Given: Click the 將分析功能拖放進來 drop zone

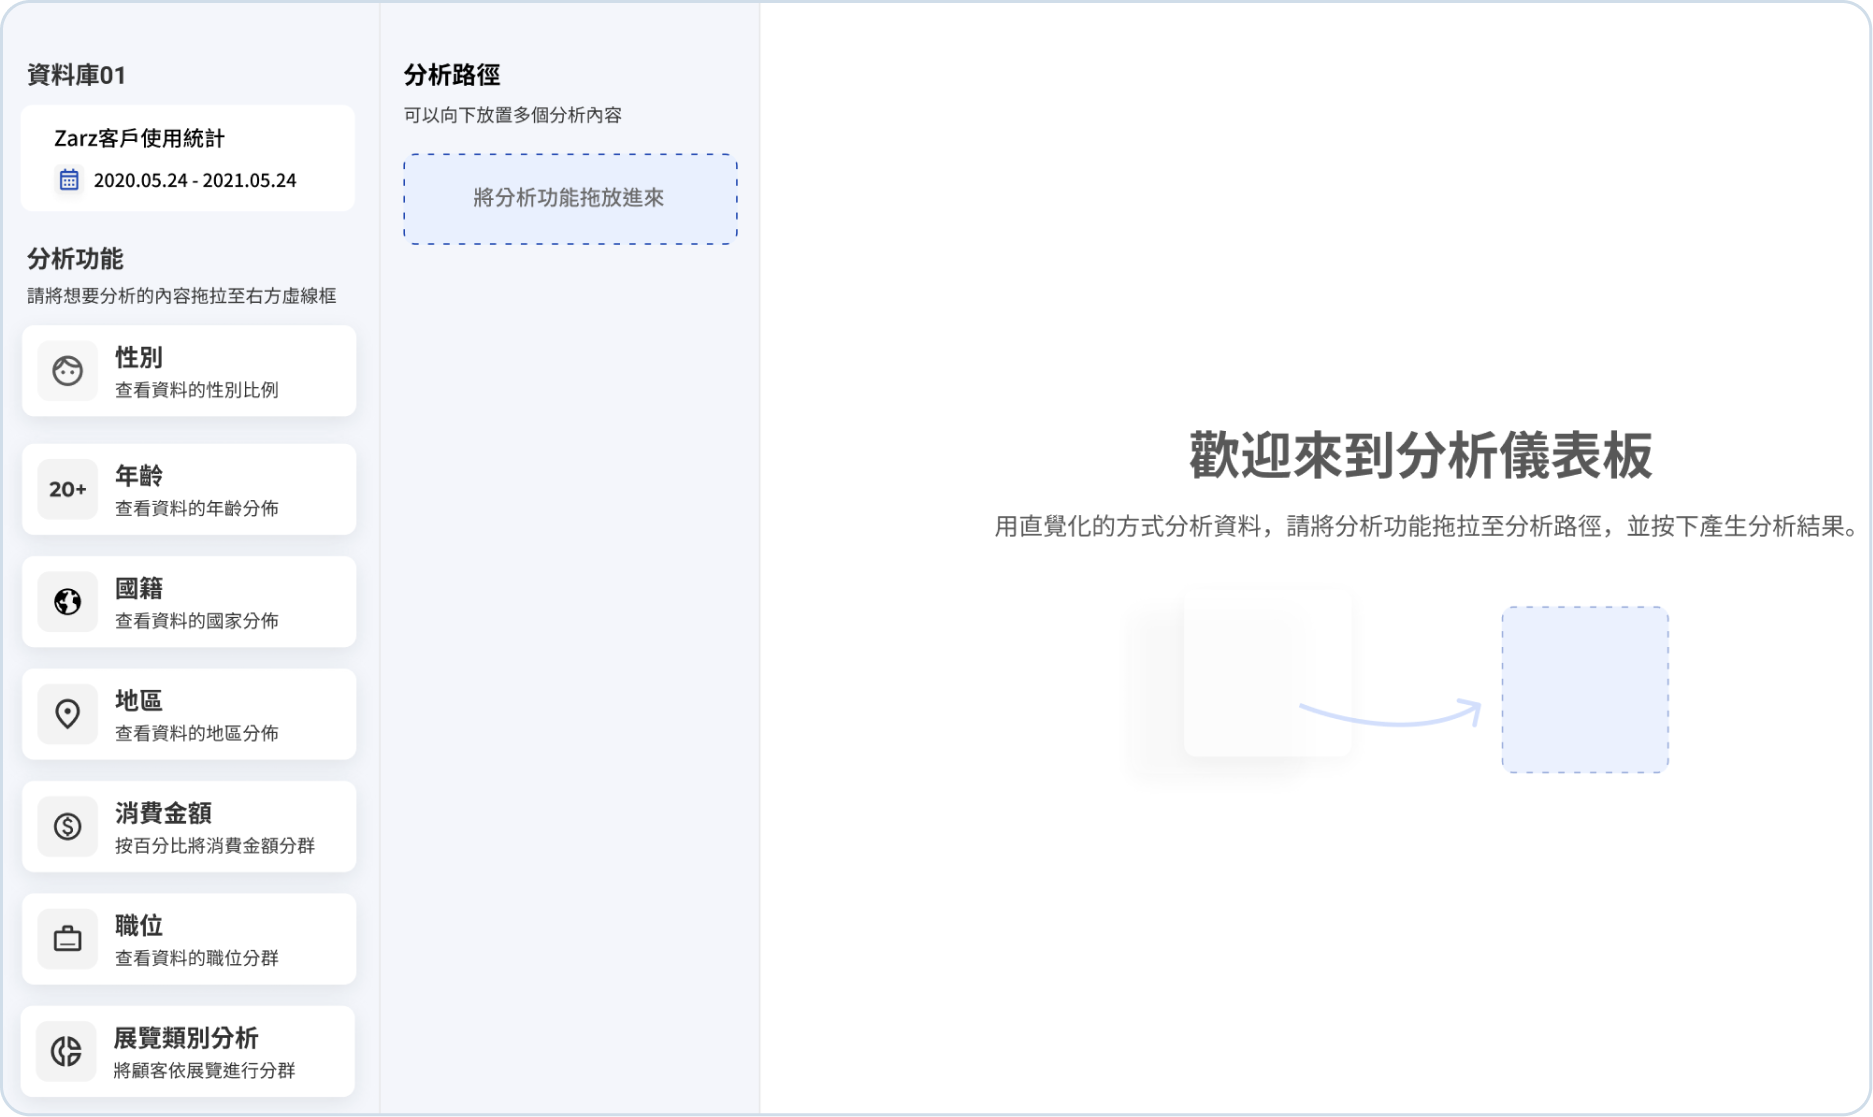Looking at the screenshot, I should (570, 199).
